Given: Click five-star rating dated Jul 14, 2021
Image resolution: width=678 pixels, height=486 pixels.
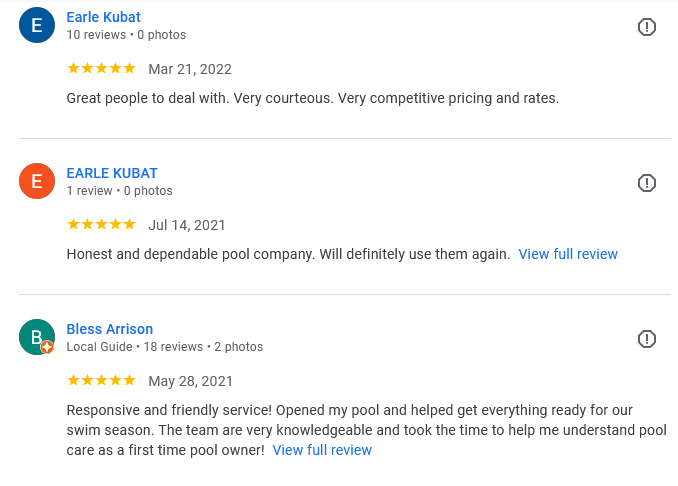Looking at the screenshot, I should click(x=101, y=225).
